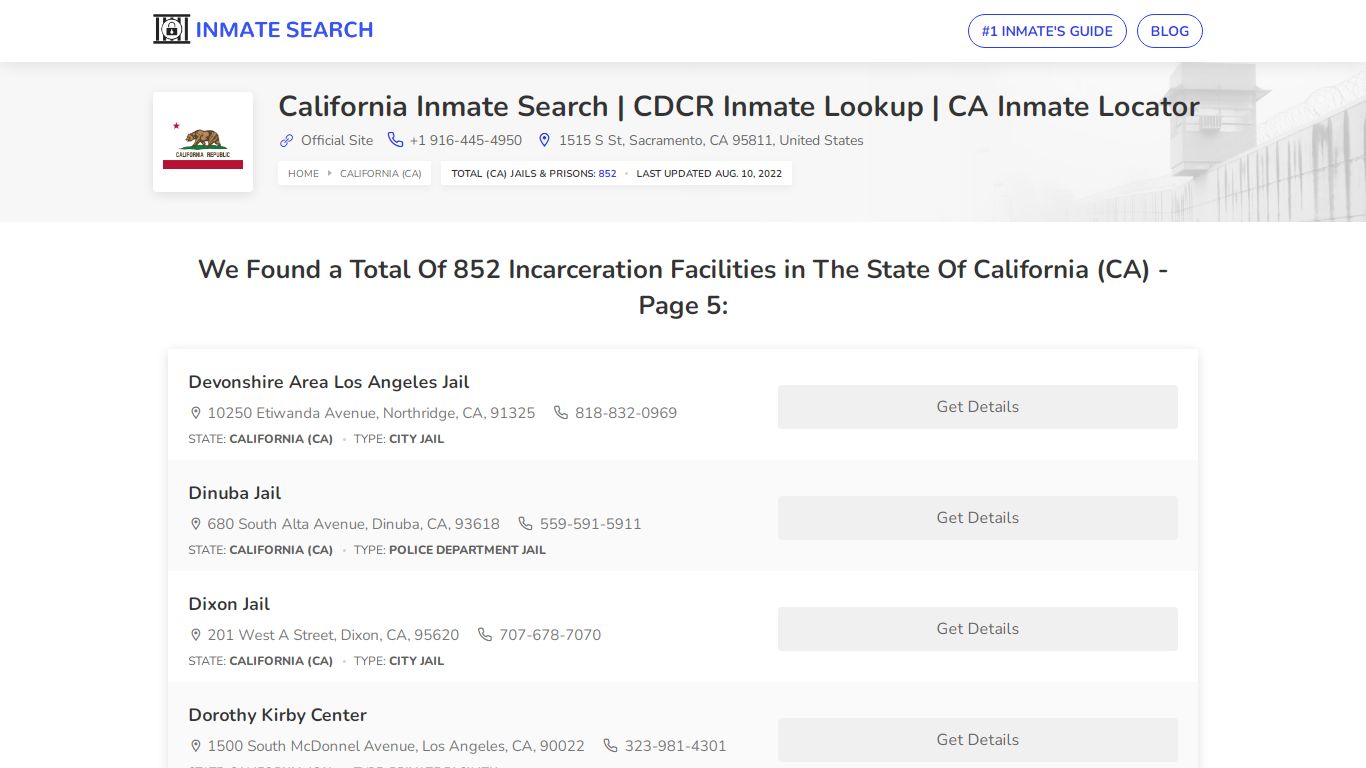Click the phone icon next to 559-591-5911
This screenshot has height=768, width=1366.
coord(526,524)
